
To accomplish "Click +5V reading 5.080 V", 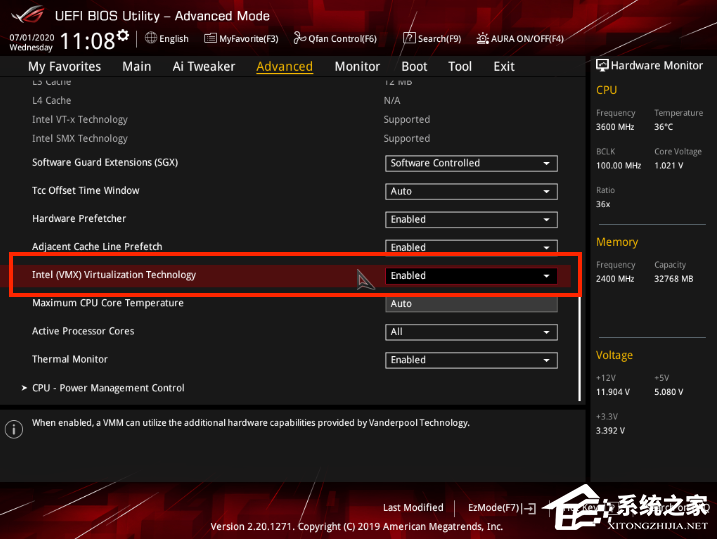I will point(669,392).
